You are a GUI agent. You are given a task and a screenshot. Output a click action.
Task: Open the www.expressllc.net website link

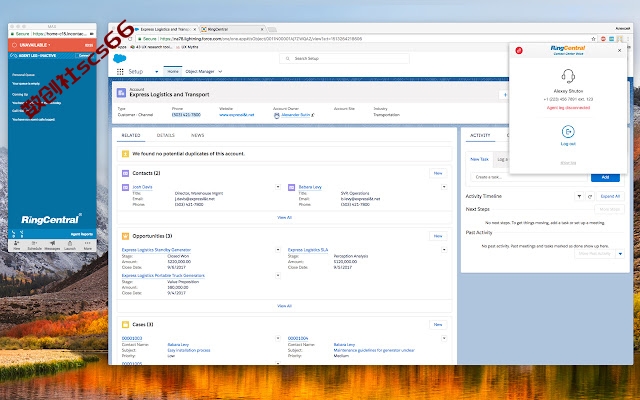tap(237, 115)
